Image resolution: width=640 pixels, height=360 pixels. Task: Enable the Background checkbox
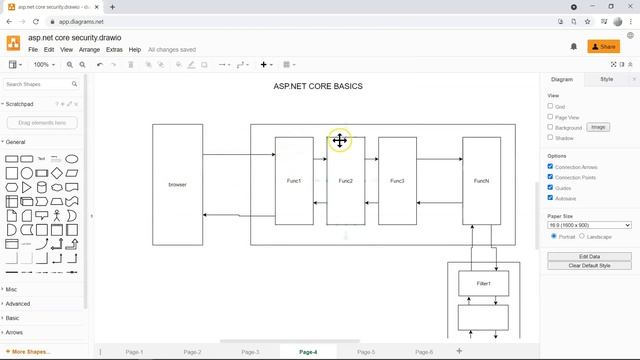coord(550,127)
